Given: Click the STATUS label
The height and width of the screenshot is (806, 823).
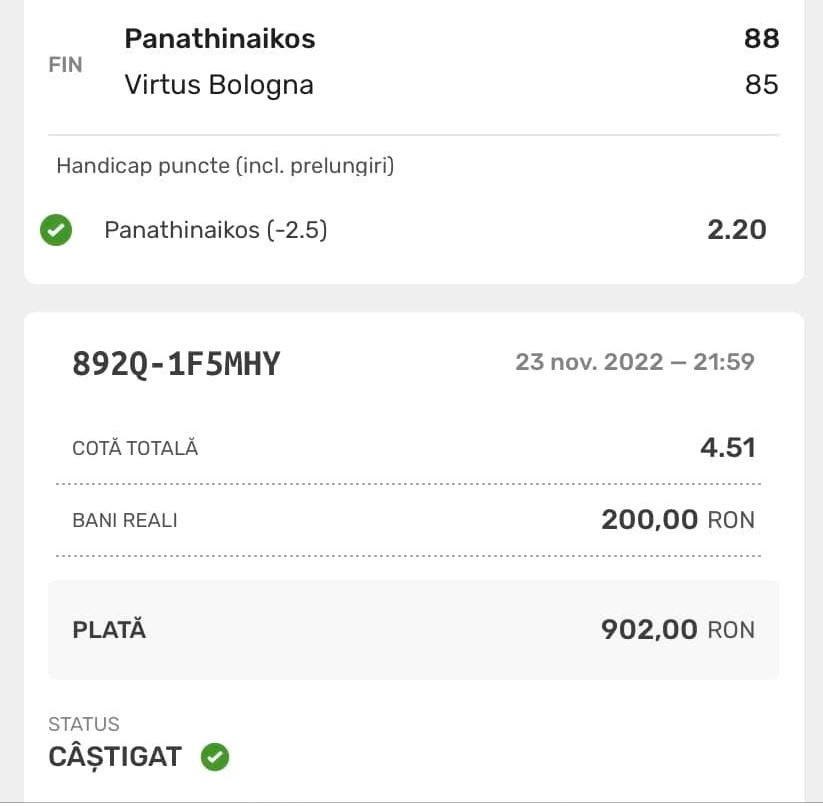Looking at the screenshot, I should (x=84, y=724).
